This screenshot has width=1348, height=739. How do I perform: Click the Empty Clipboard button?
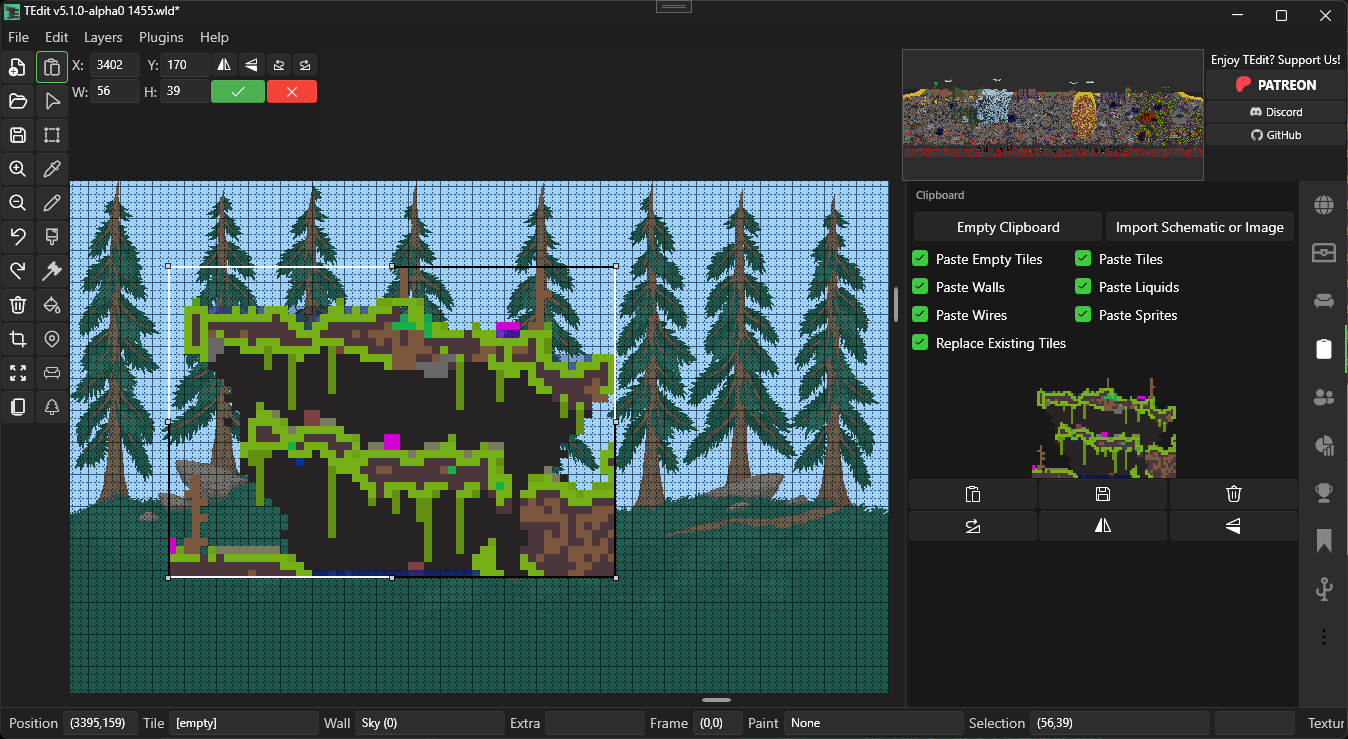coord(1007,227)
